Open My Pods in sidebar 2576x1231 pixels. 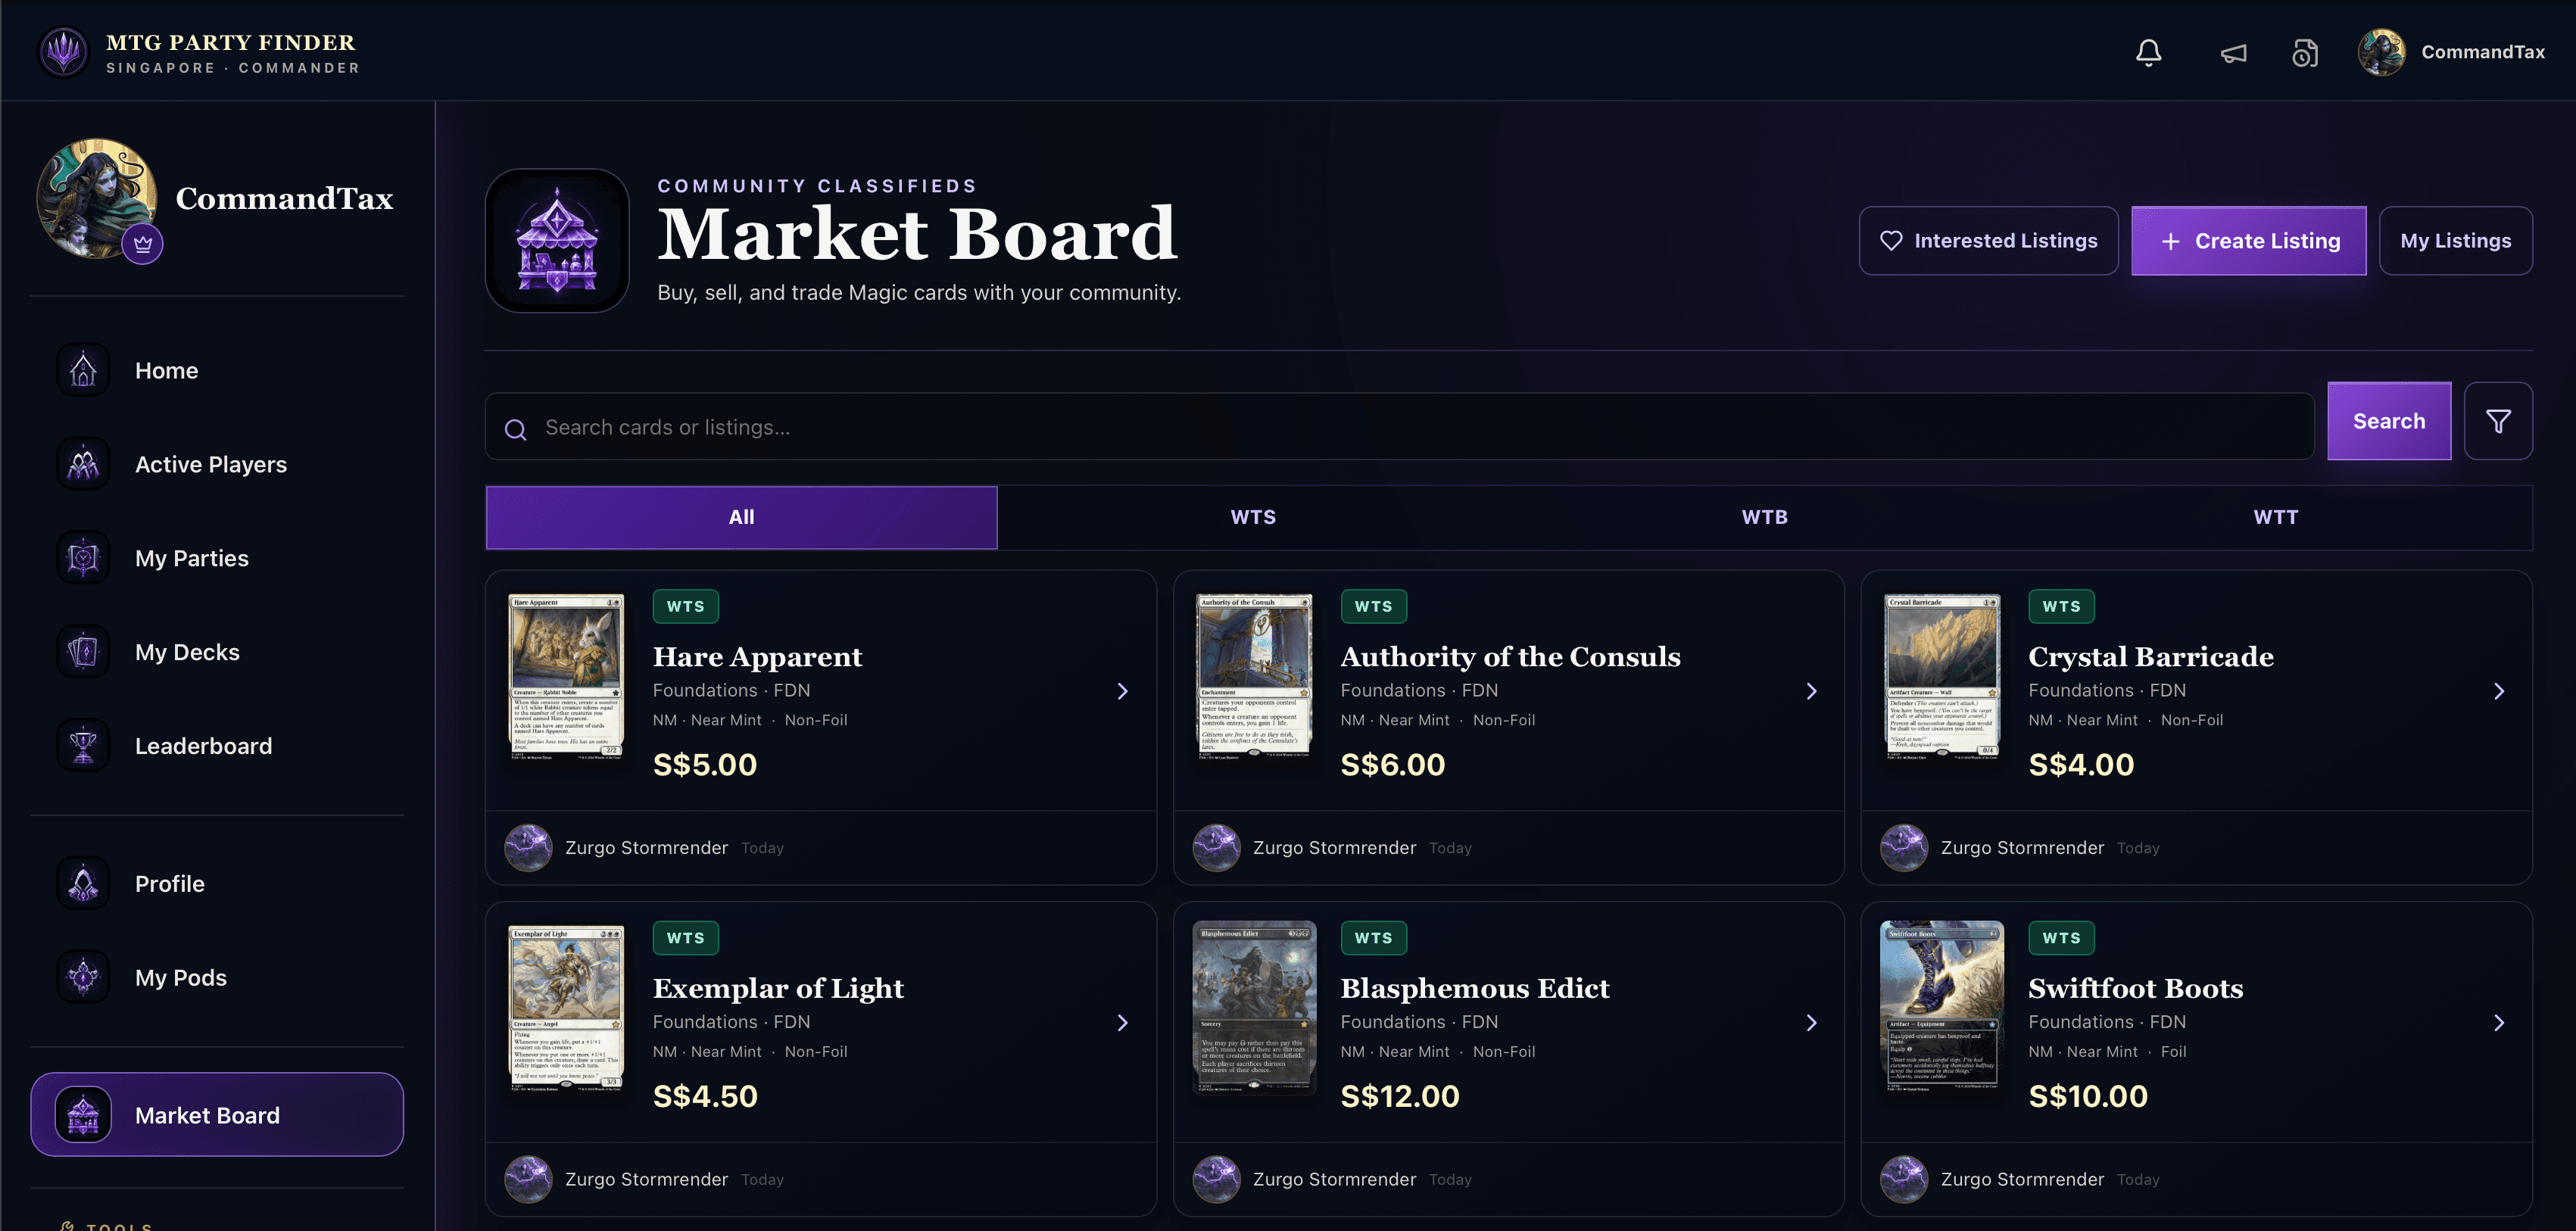point(217,977)
